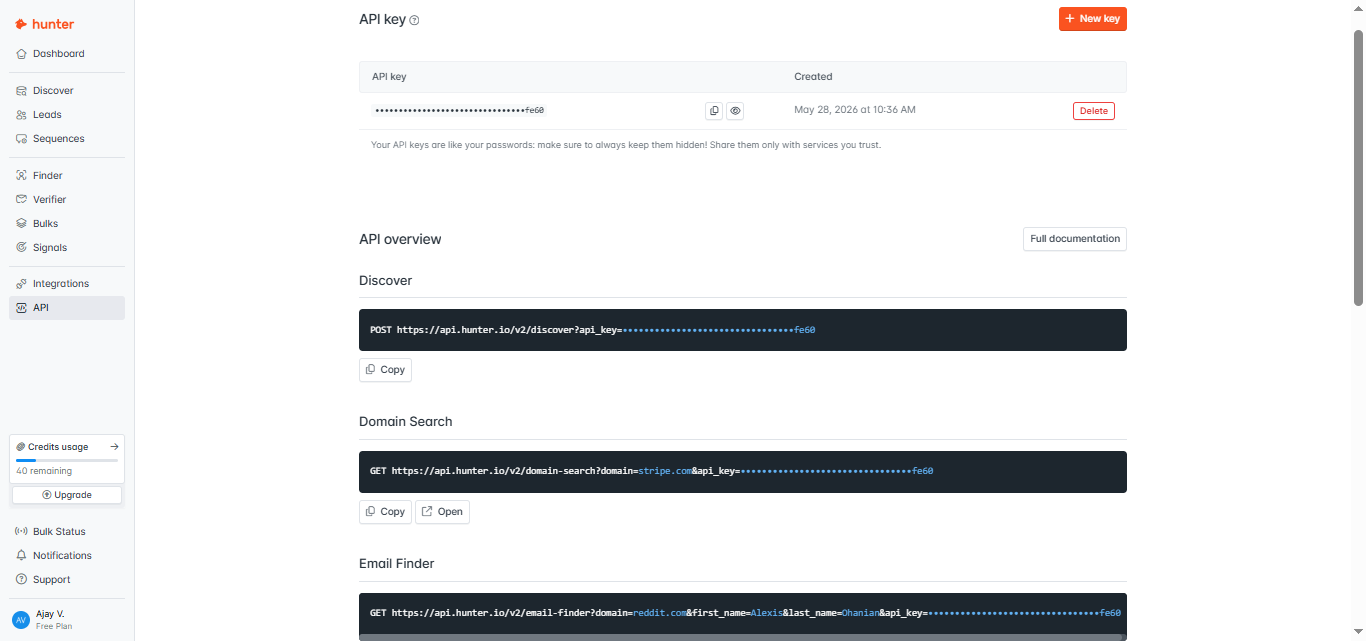The image size is (1366, 641).
Task: Open Integrations page
Action: coord(67,284)
